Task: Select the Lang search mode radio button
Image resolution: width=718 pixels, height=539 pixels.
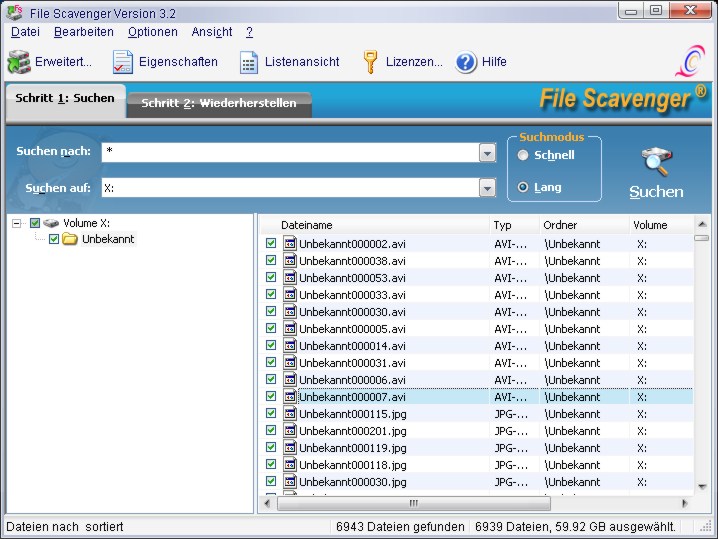Action: pos(523,187)
